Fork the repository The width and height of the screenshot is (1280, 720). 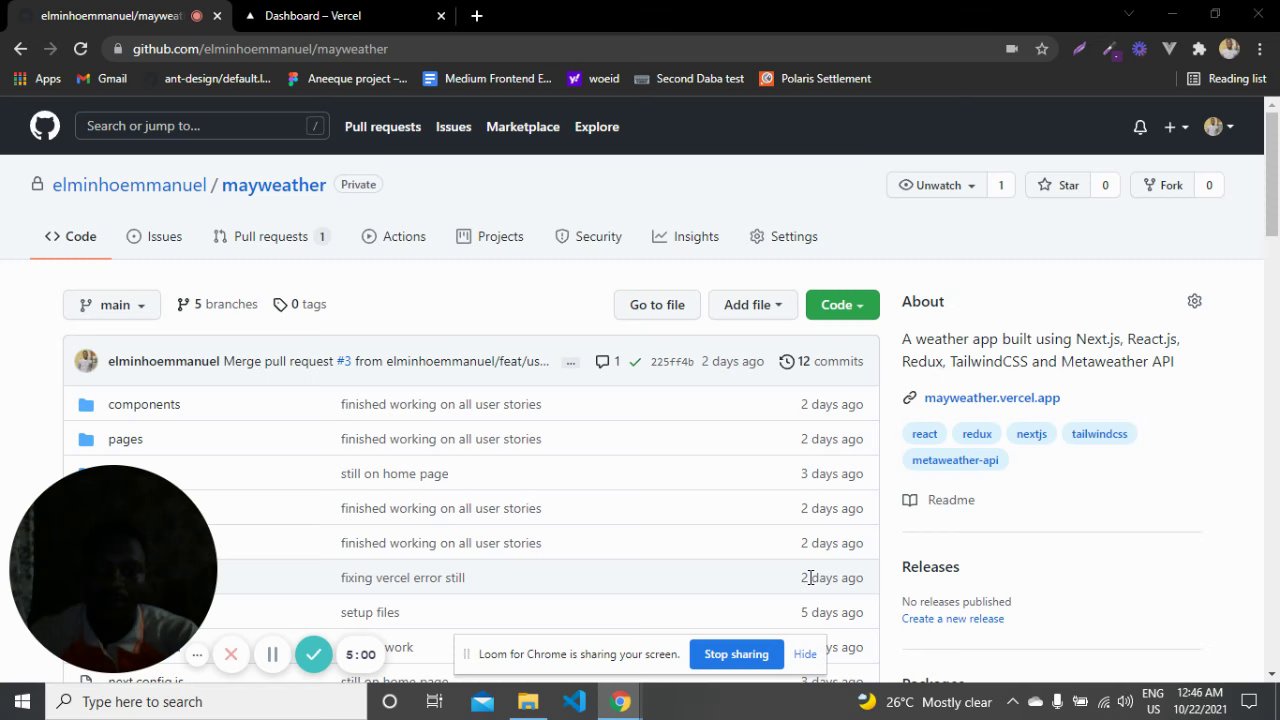point(1163,185)
